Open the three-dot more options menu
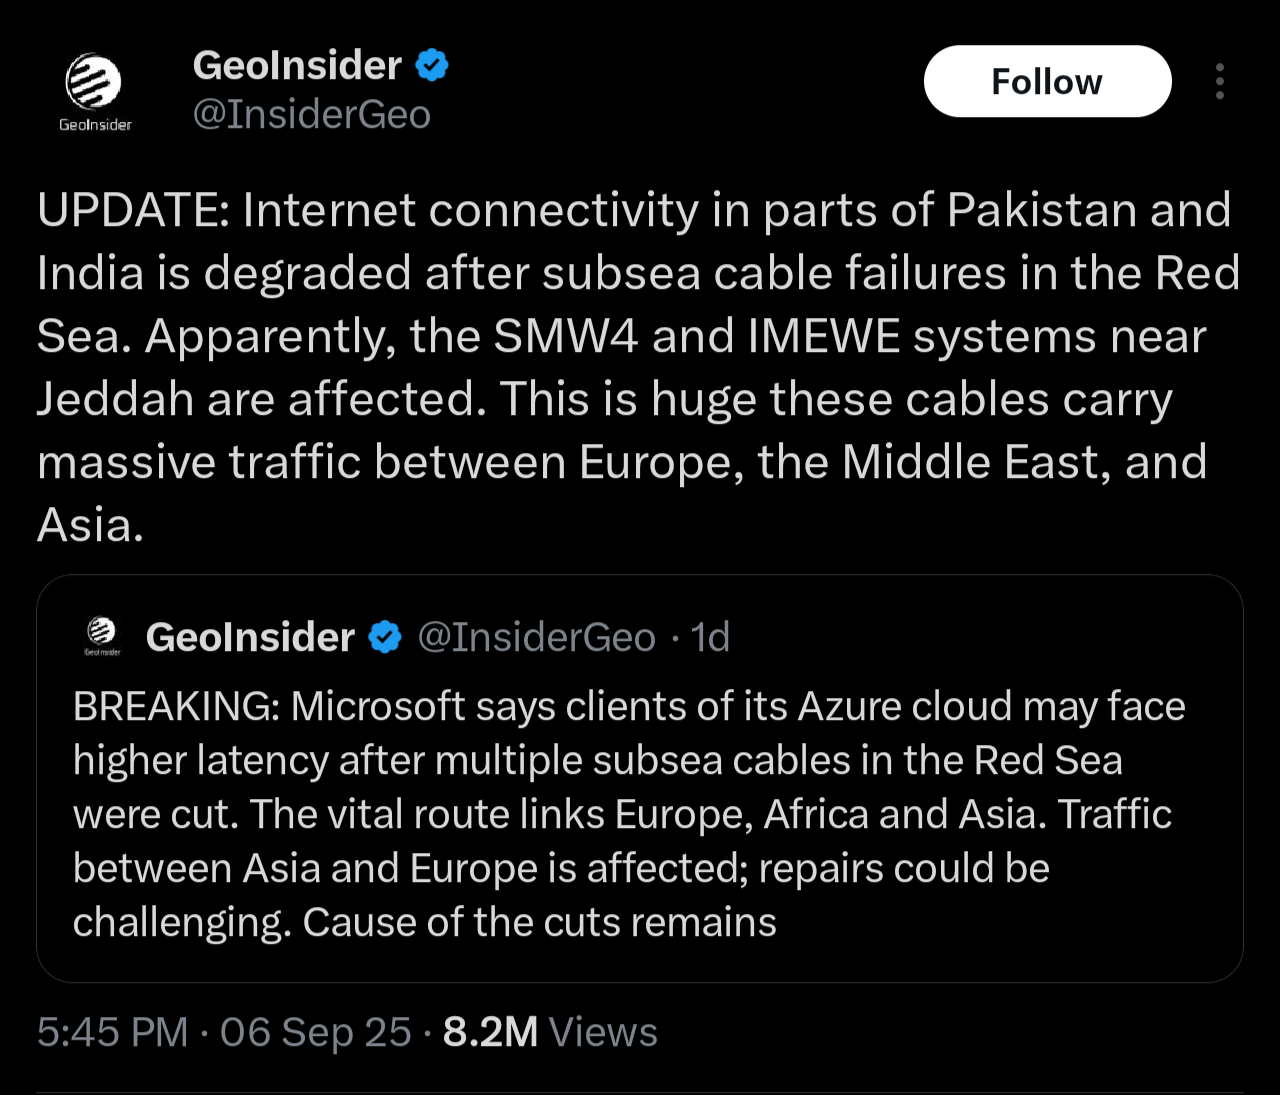The image size is (1280, 1095). pyautogui.click(x=1219, y=82)
